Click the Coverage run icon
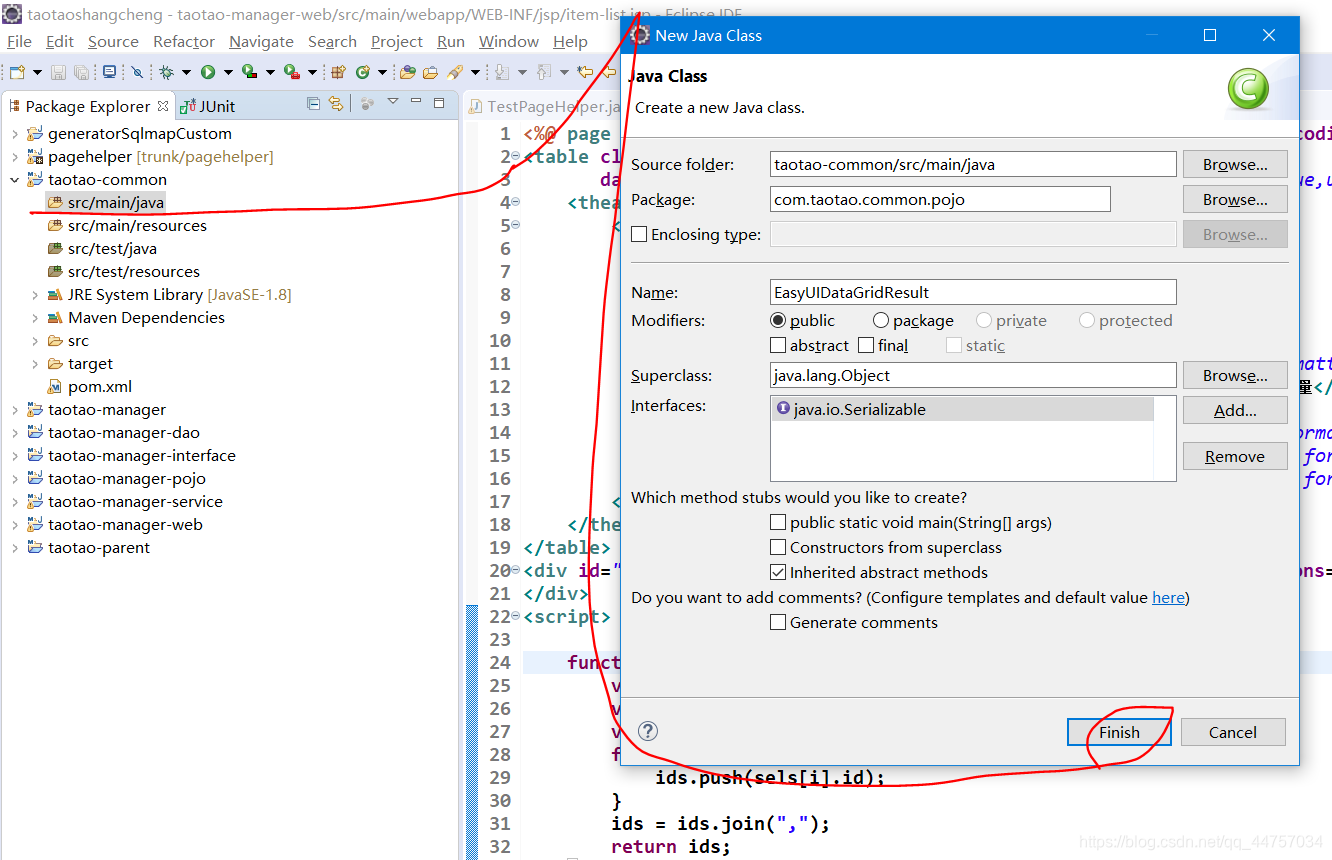 (x=250, y=72)
